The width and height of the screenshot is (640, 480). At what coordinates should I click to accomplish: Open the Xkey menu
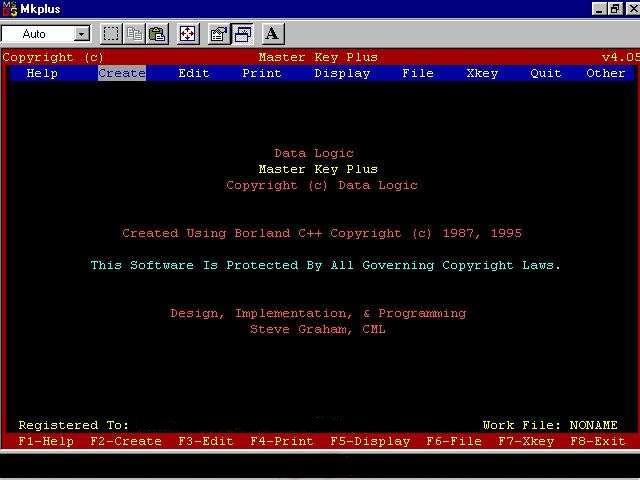tap(482, 73)
